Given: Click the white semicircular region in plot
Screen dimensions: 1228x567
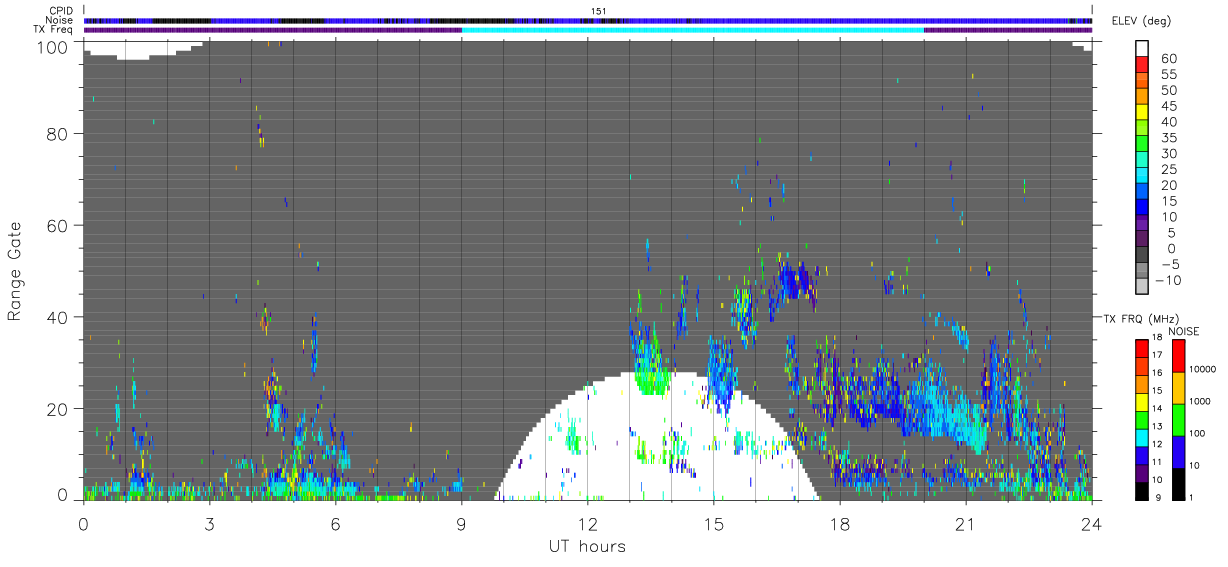Looking at the screenshot, I should [657, 437].
